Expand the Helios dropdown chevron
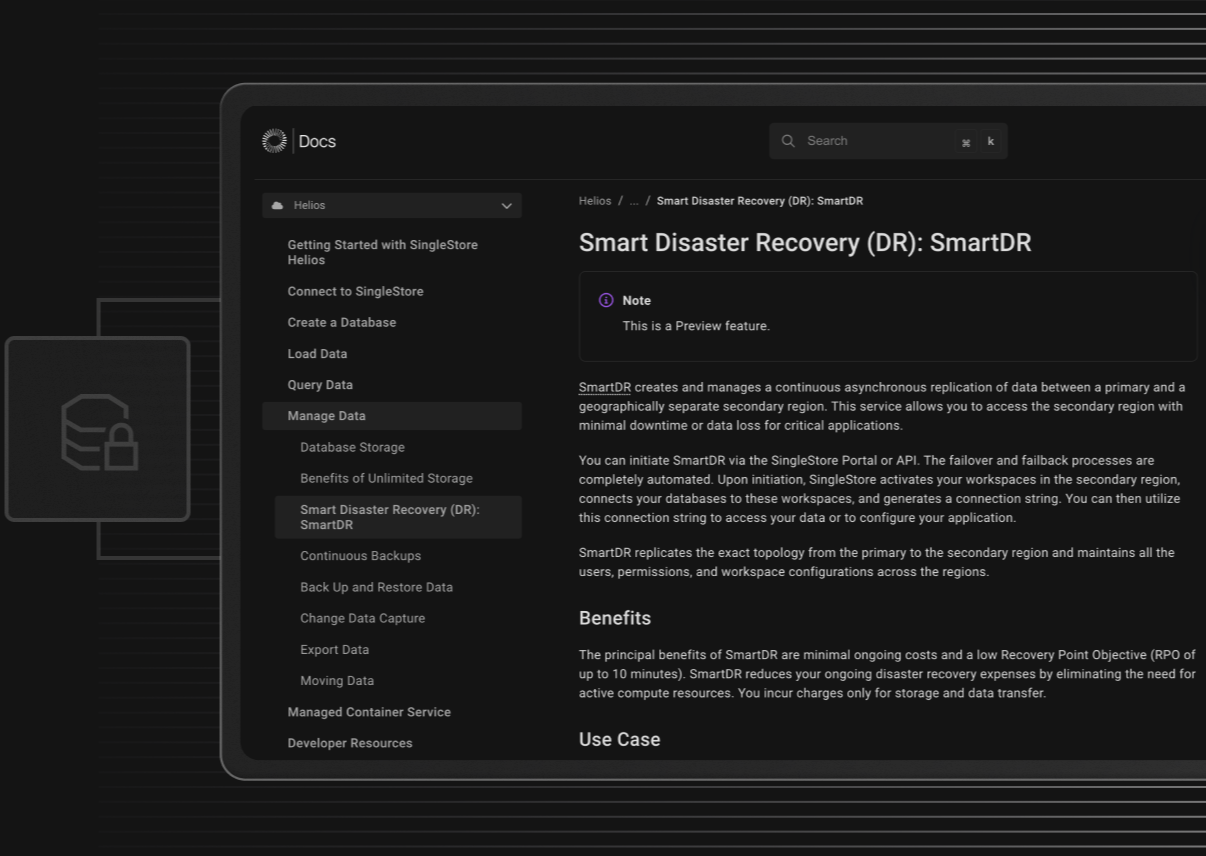The image size is (1206, 856). pyautogui.click(x=506, y=206)
